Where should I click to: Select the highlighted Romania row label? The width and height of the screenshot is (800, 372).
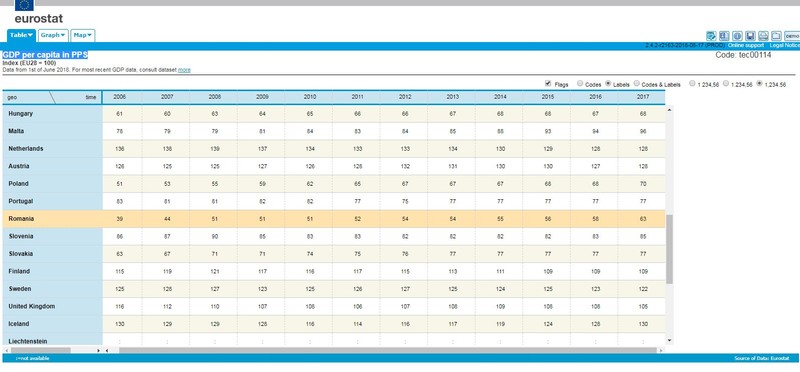click(21, 219)
